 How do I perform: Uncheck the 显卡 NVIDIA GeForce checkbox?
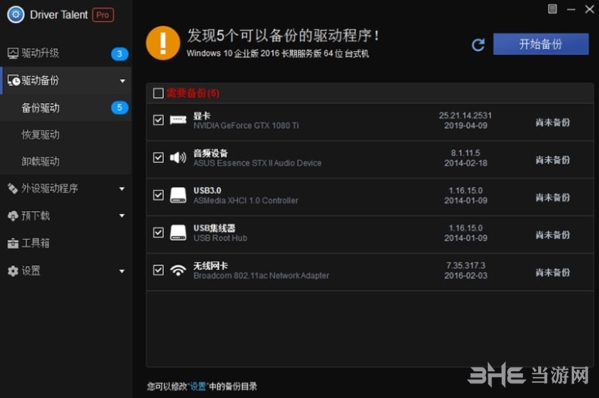point(158,120)
